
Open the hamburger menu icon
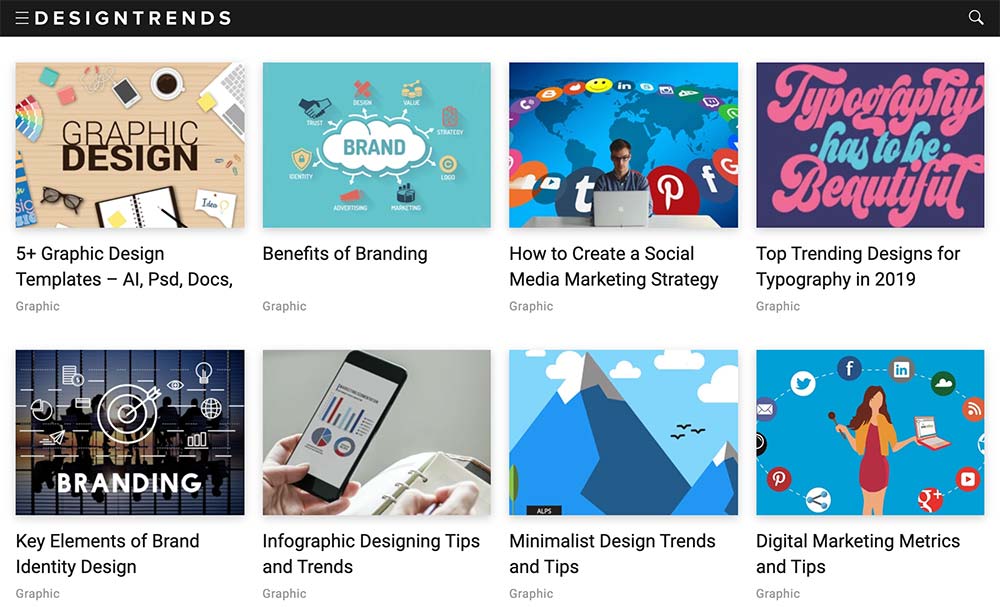[x=22, y=18]
